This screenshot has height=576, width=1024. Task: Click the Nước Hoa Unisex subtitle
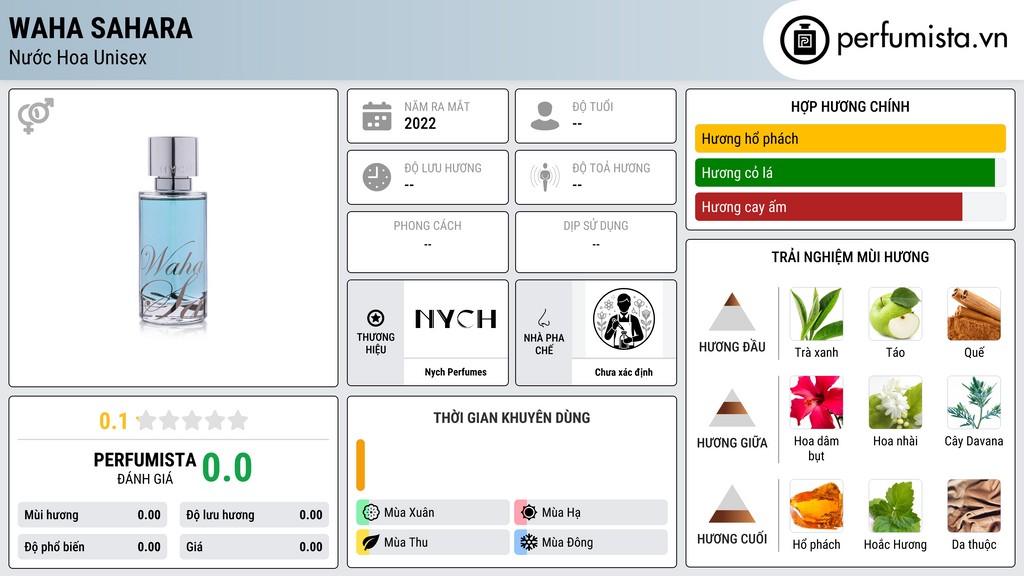[78, 58]
